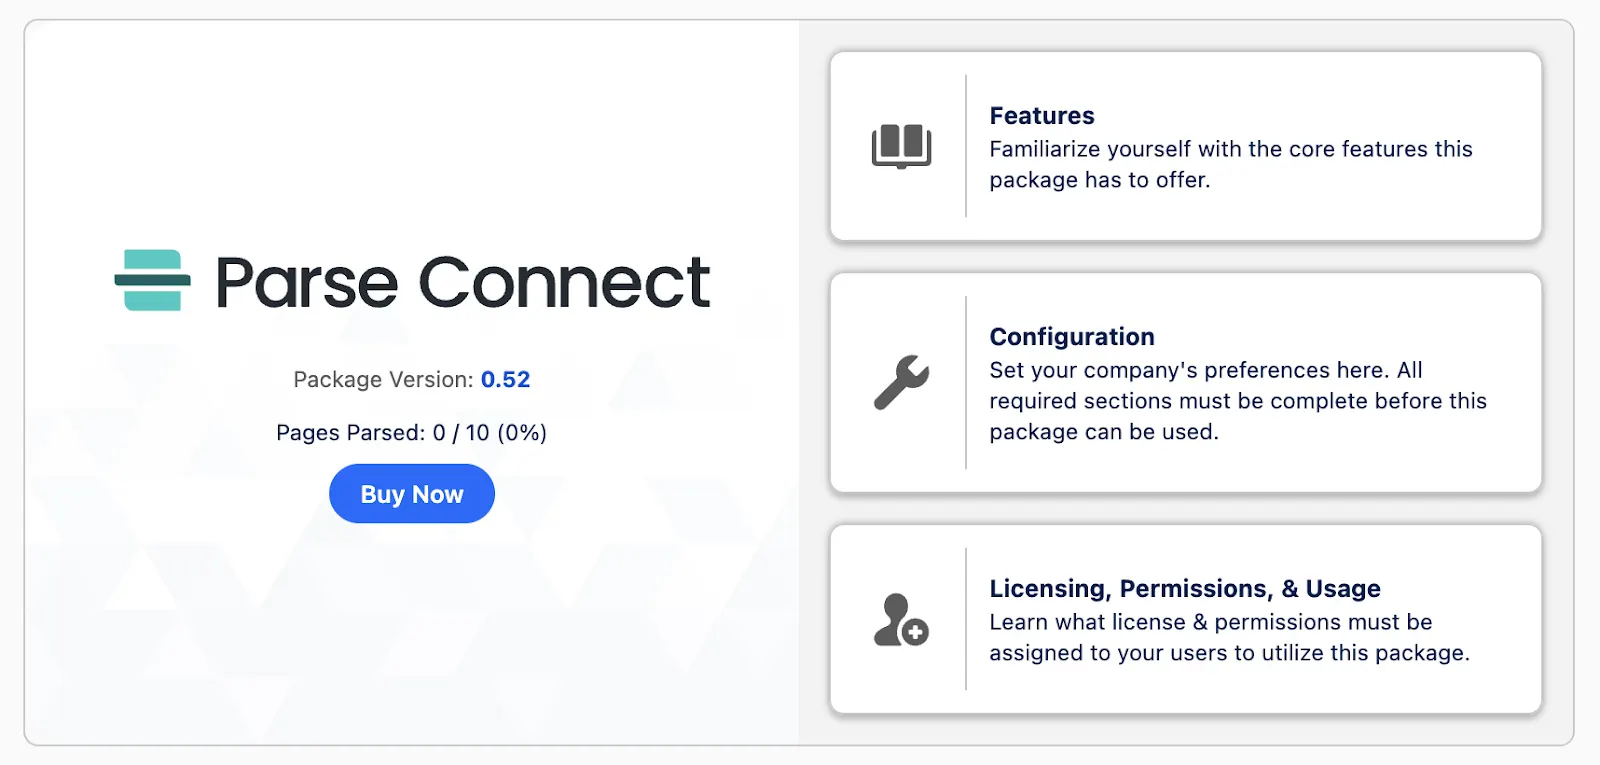Click the "Learn what license" description text
The width and height of the screenshot is (1600, 765).
click(x=1229, y=637)
